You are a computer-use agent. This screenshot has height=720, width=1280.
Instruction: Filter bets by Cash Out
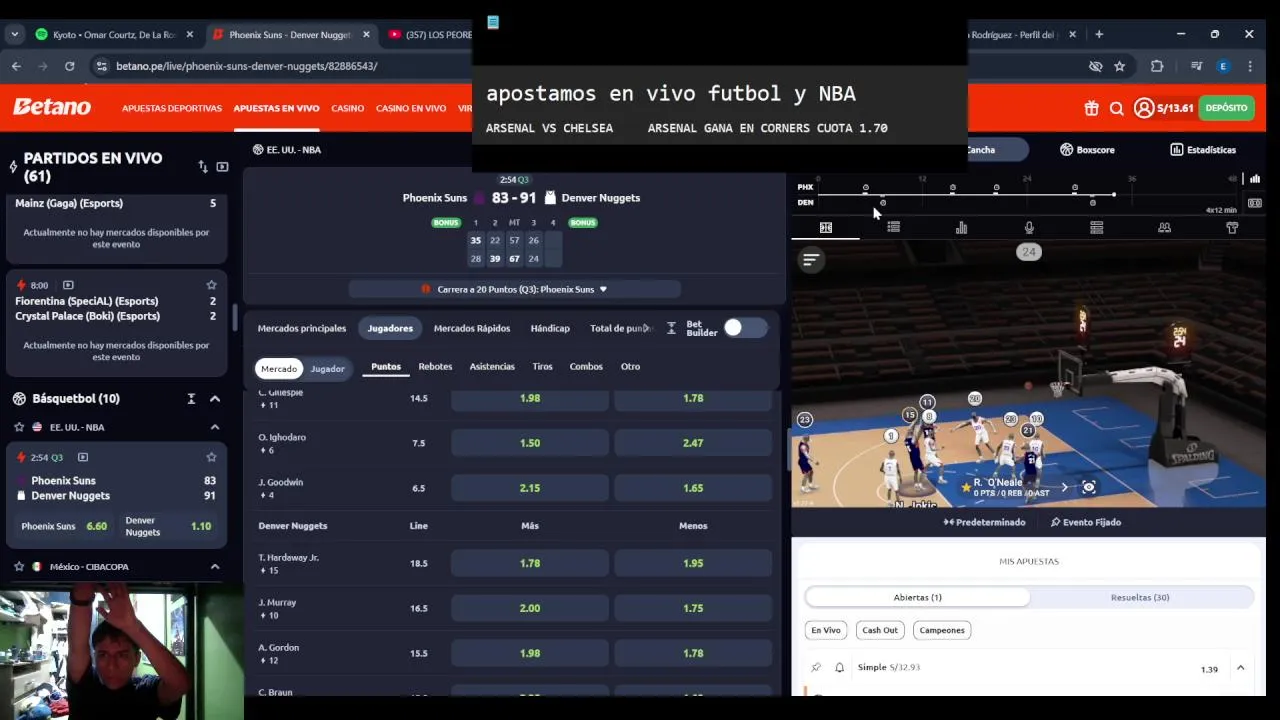point(880,630)
